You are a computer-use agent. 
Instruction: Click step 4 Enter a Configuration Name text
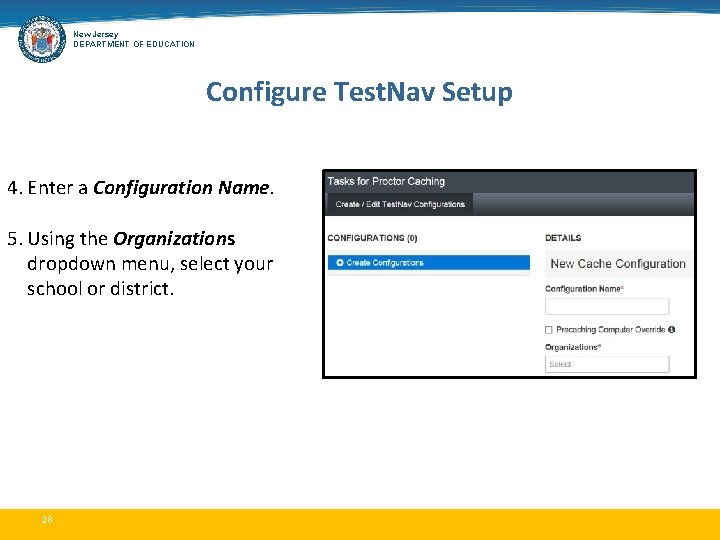[x=141, y=188]
